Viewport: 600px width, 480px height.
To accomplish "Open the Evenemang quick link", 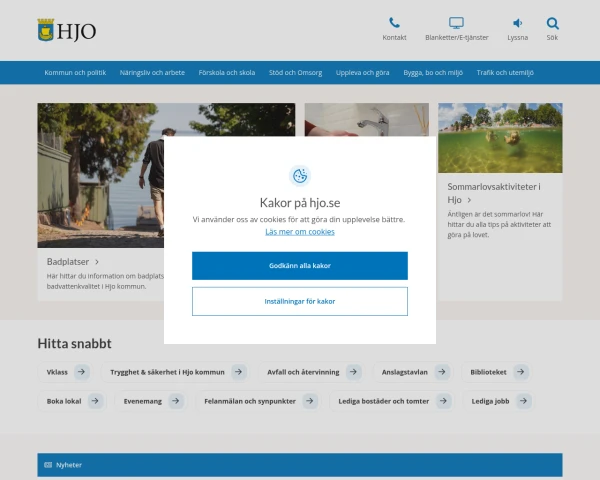I will pos(151,401).
